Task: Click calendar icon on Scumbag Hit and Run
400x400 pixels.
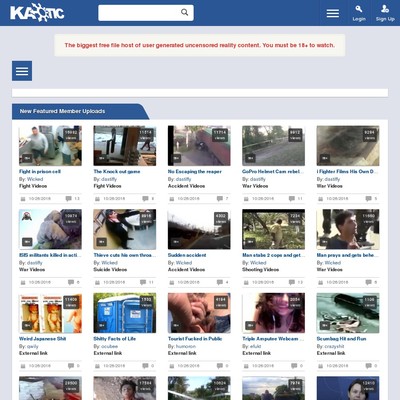Action: [320, 366]
